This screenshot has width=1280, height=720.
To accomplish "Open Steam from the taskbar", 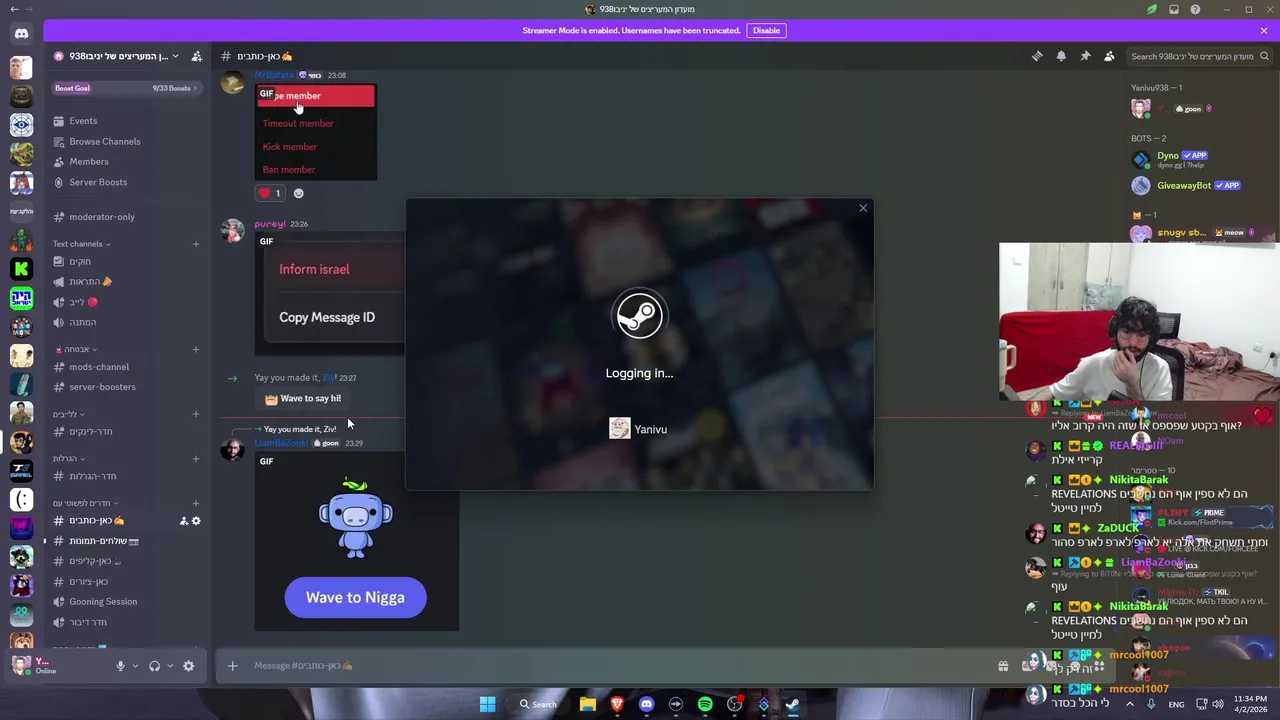I will (793, 704).
